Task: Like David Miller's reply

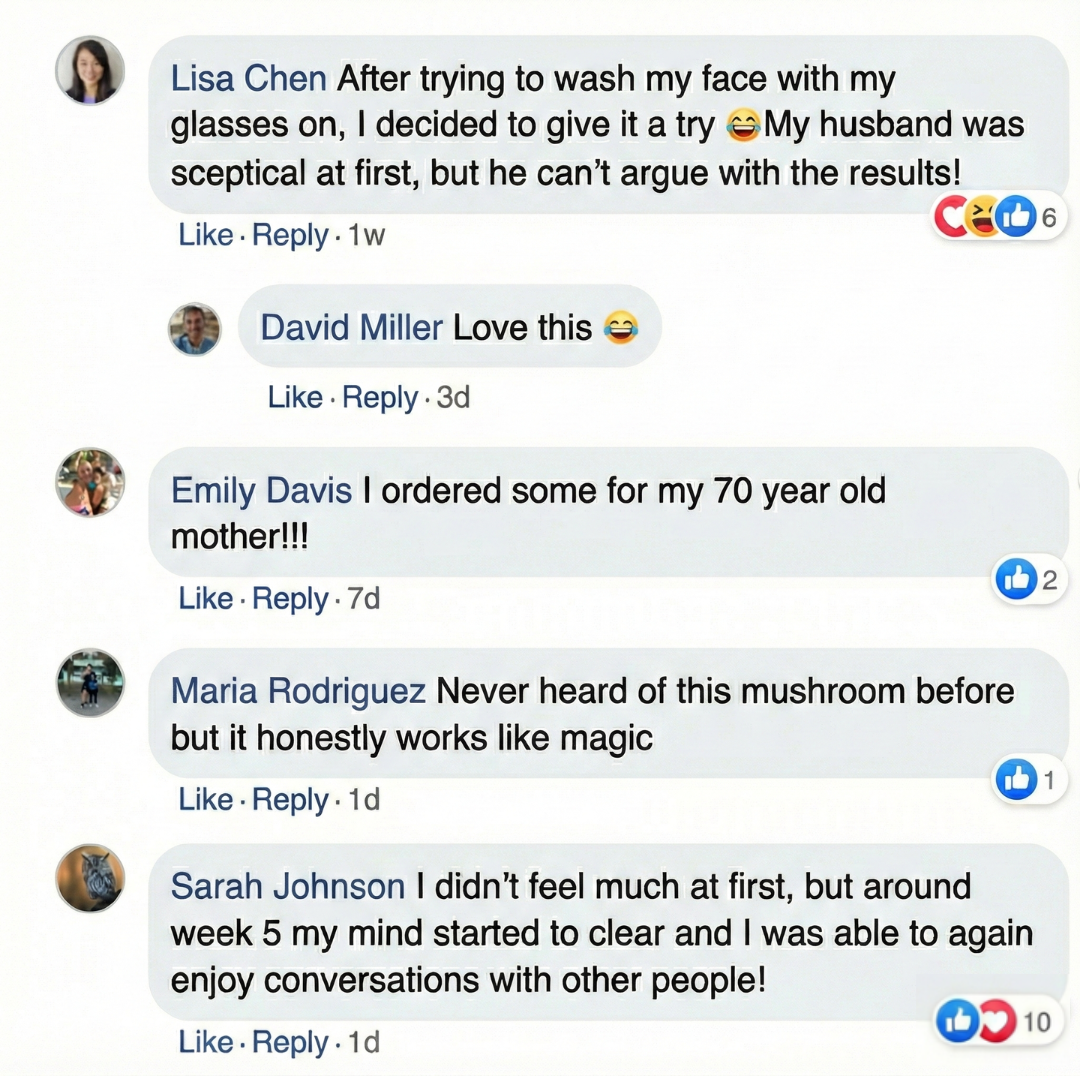Action: click(x=295, y=398)
